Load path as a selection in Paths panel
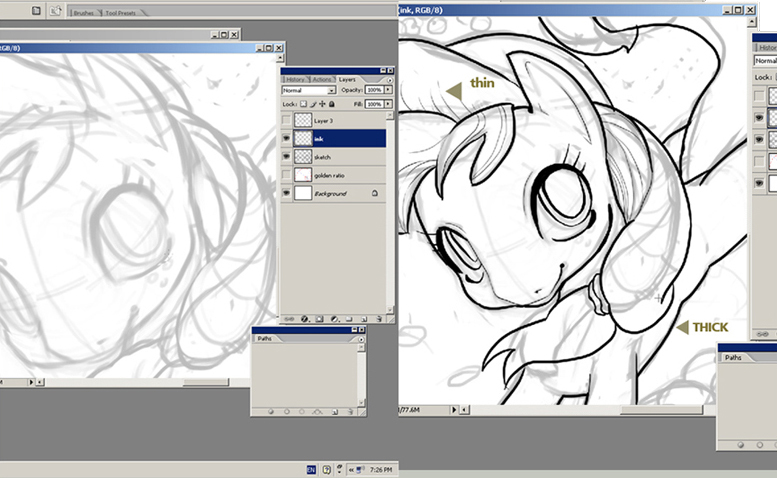 [302, 412]
